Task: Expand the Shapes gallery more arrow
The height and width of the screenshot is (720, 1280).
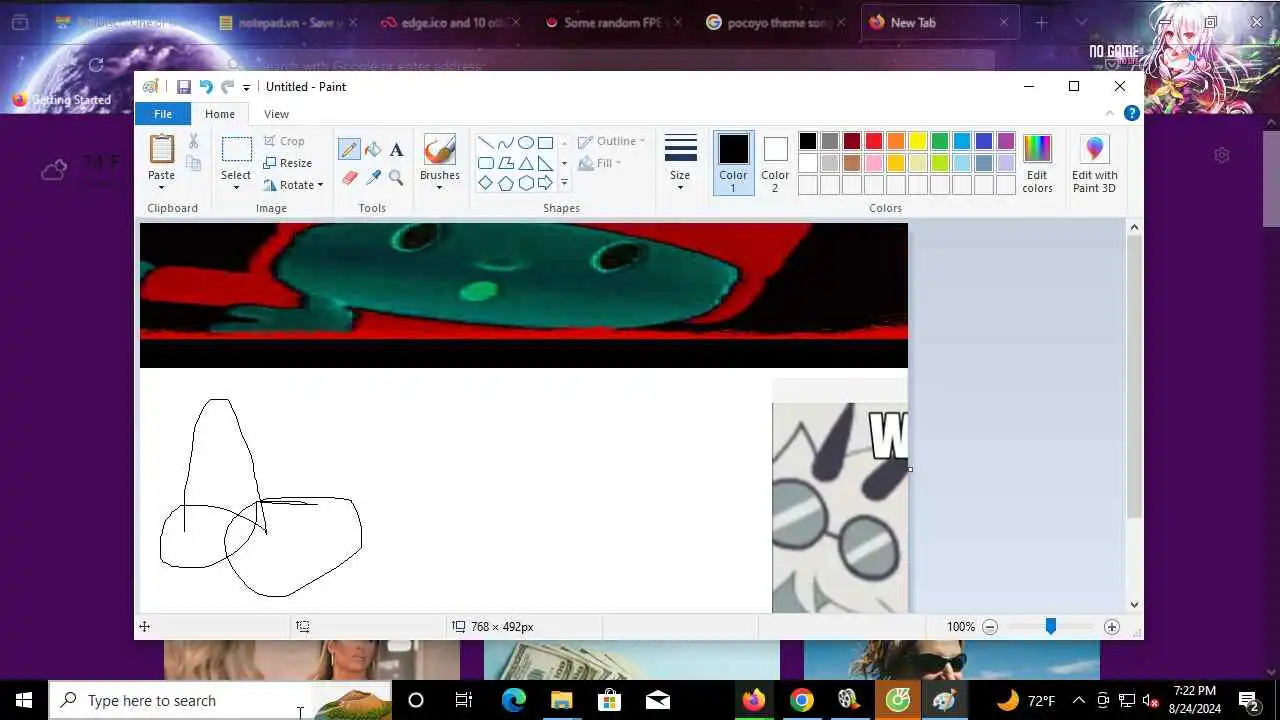Action: (564, 183)
